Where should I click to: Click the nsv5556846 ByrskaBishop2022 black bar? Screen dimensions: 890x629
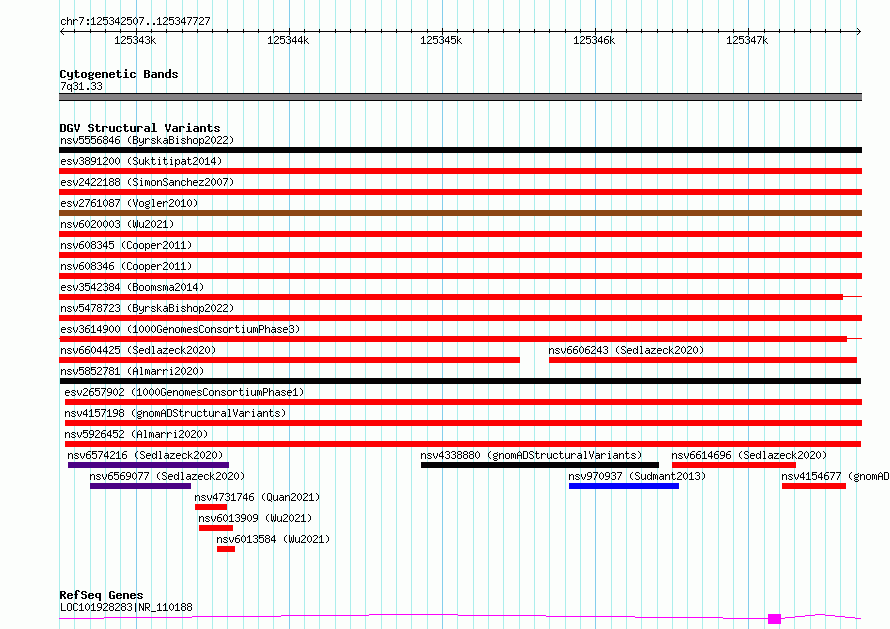[460, 150]
